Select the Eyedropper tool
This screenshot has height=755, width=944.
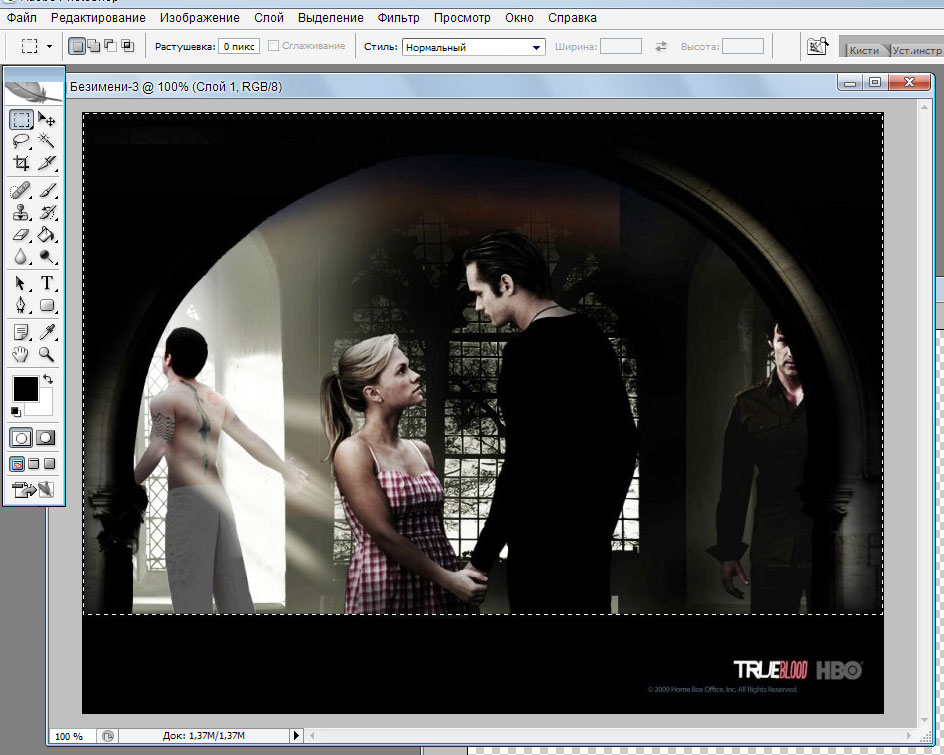(x=47, y=332)
